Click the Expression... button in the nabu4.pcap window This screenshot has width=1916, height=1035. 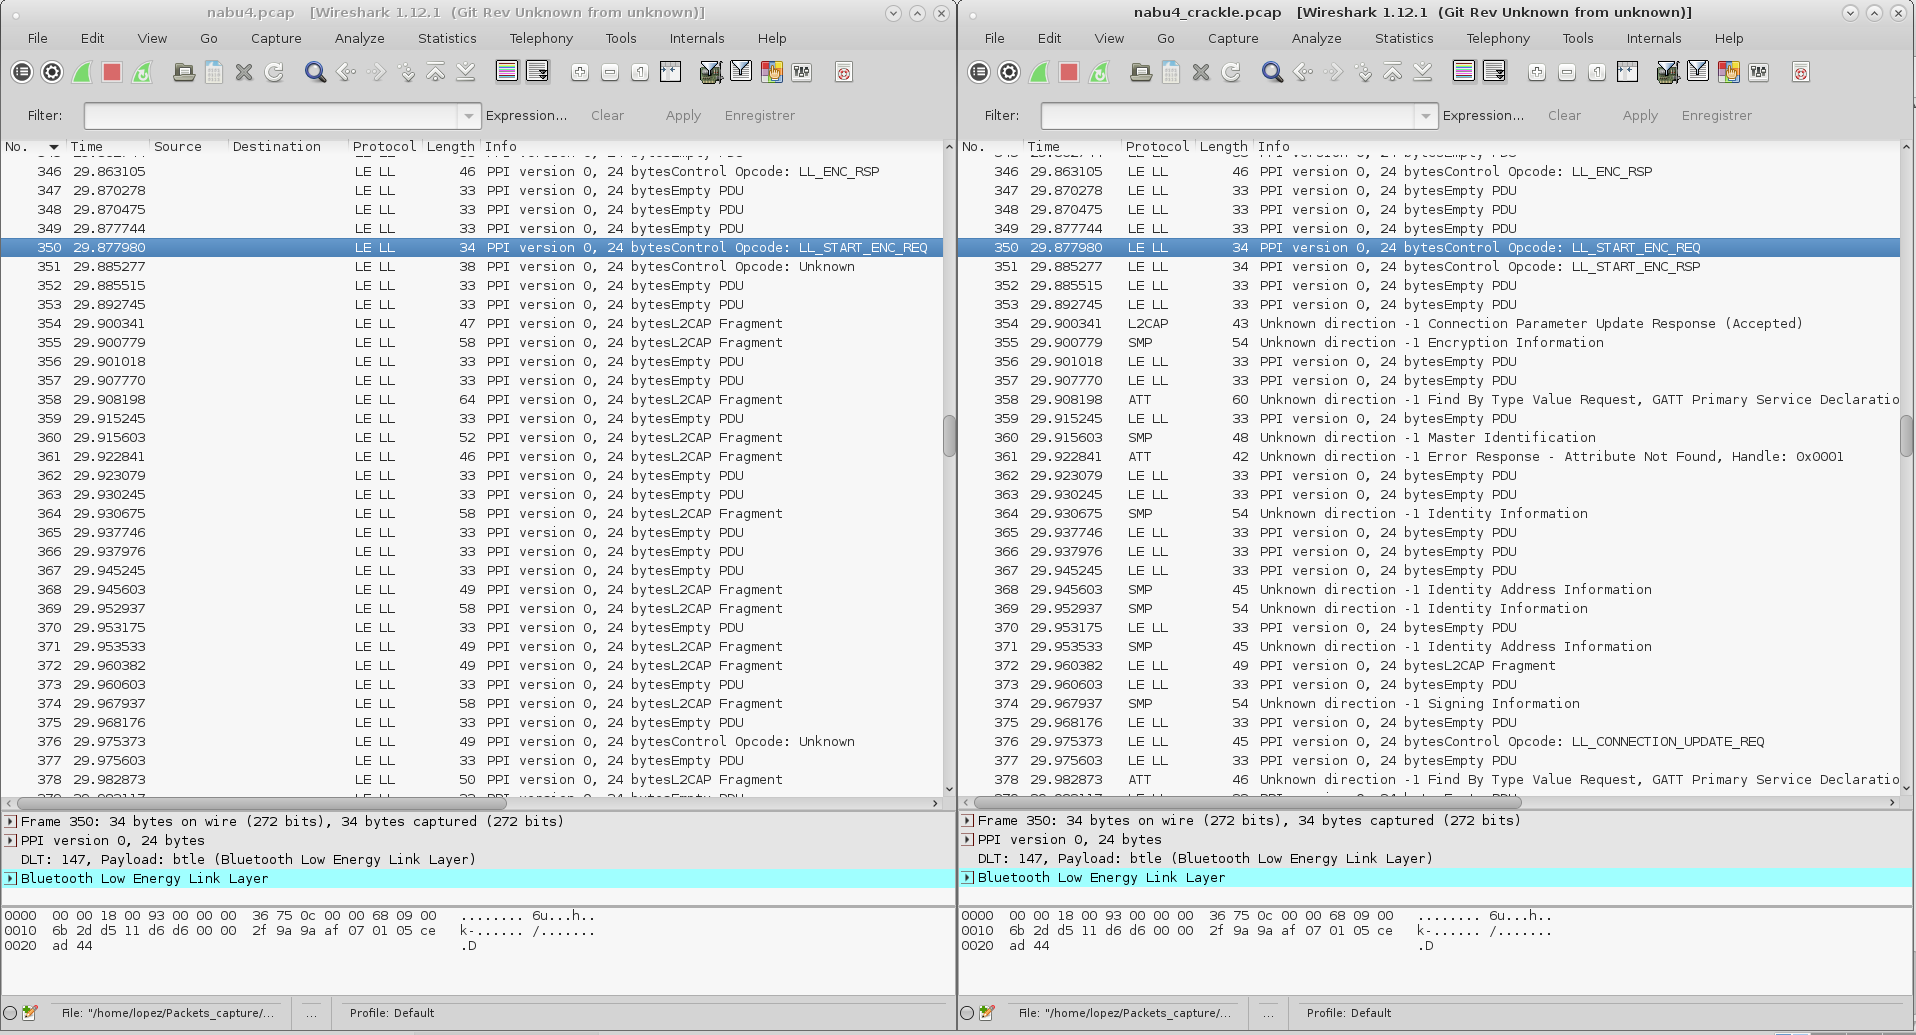pos(526,116)
